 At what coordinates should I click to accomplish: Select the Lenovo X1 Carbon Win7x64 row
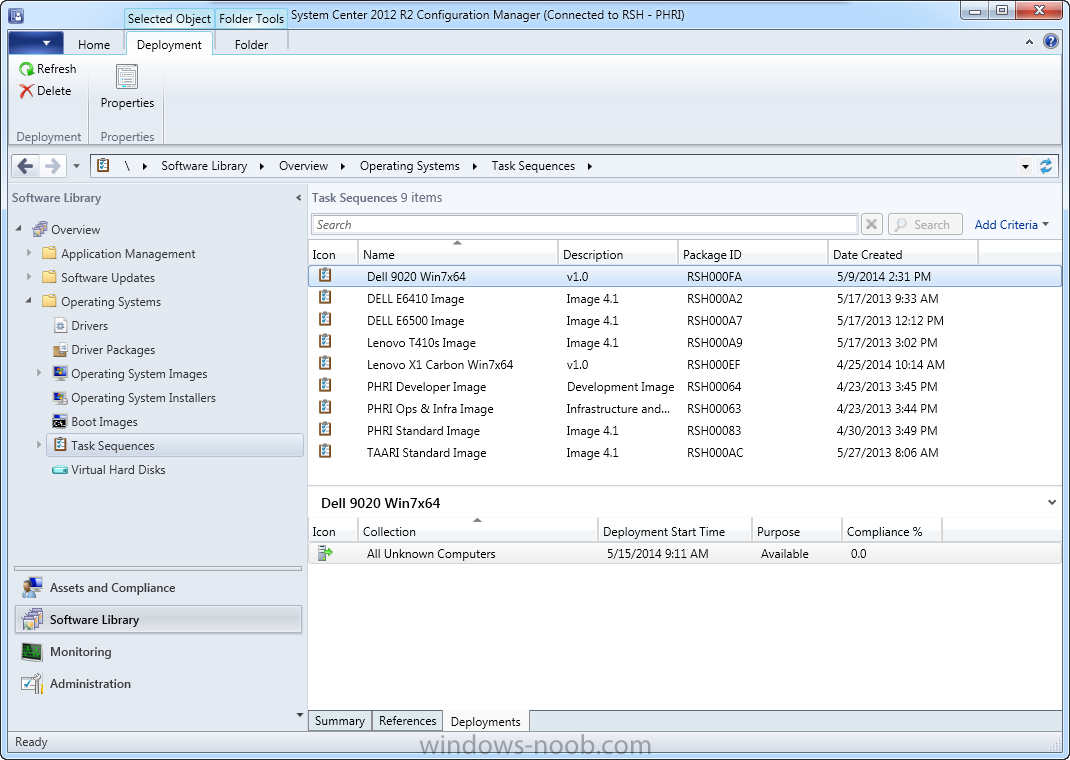[685, 364]
